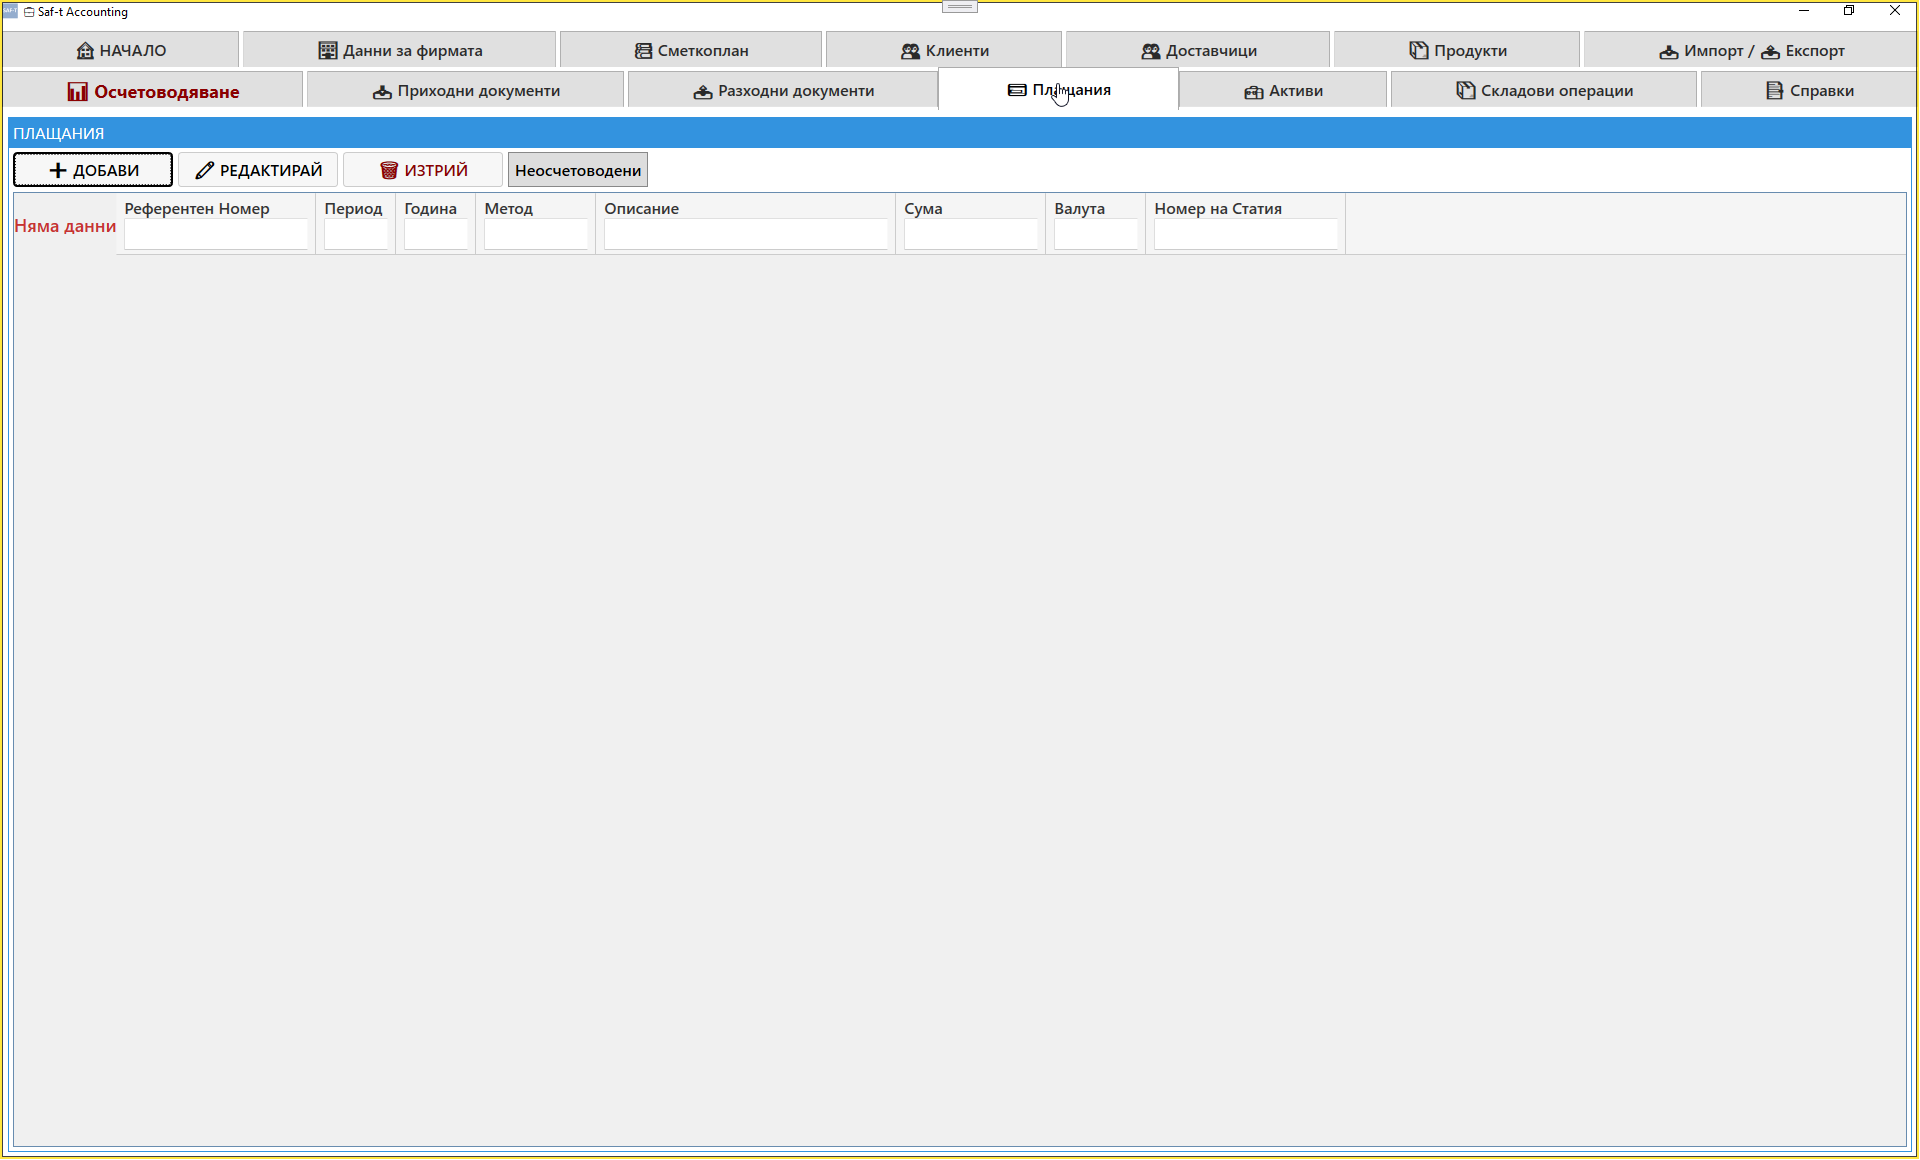Click the document icon on Справки tab
Image resolution: width=1920 pixels, height=1160 pixels.
pos(1775,90)
